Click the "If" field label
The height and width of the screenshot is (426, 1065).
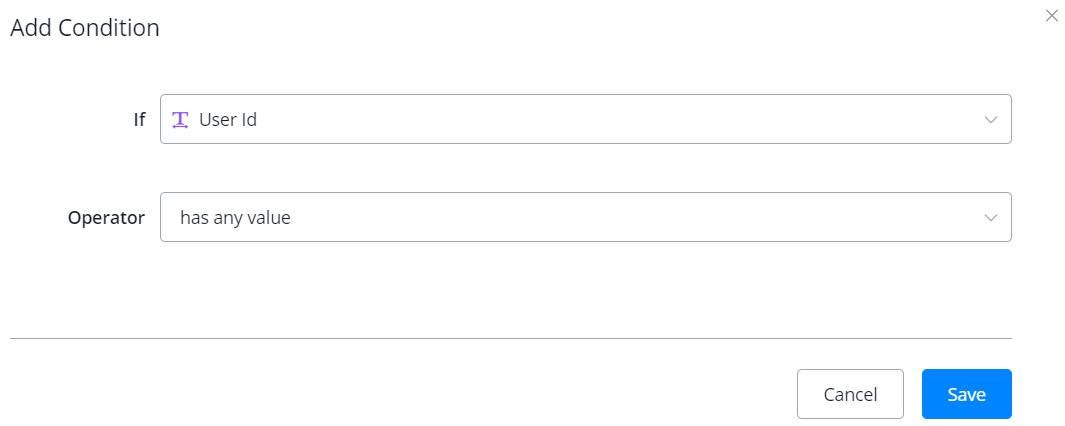(x=139, y=120)
